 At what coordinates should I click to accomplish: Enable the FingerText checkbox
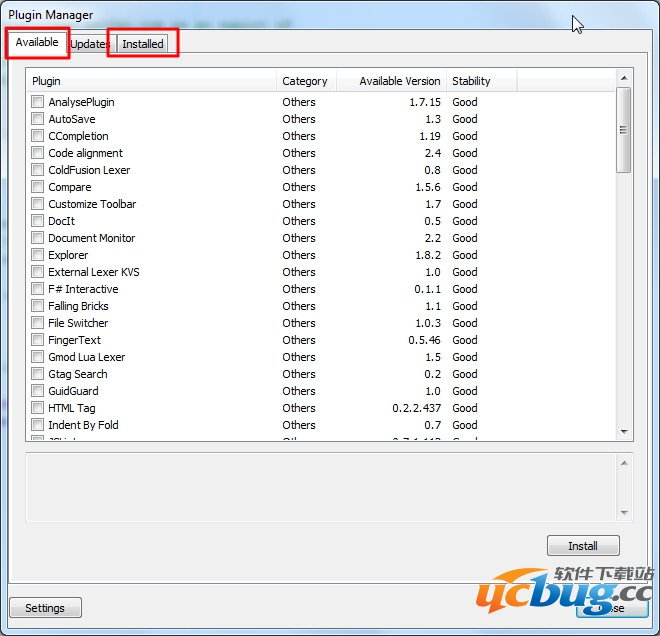pyautogui.click(x=37, y=340)
